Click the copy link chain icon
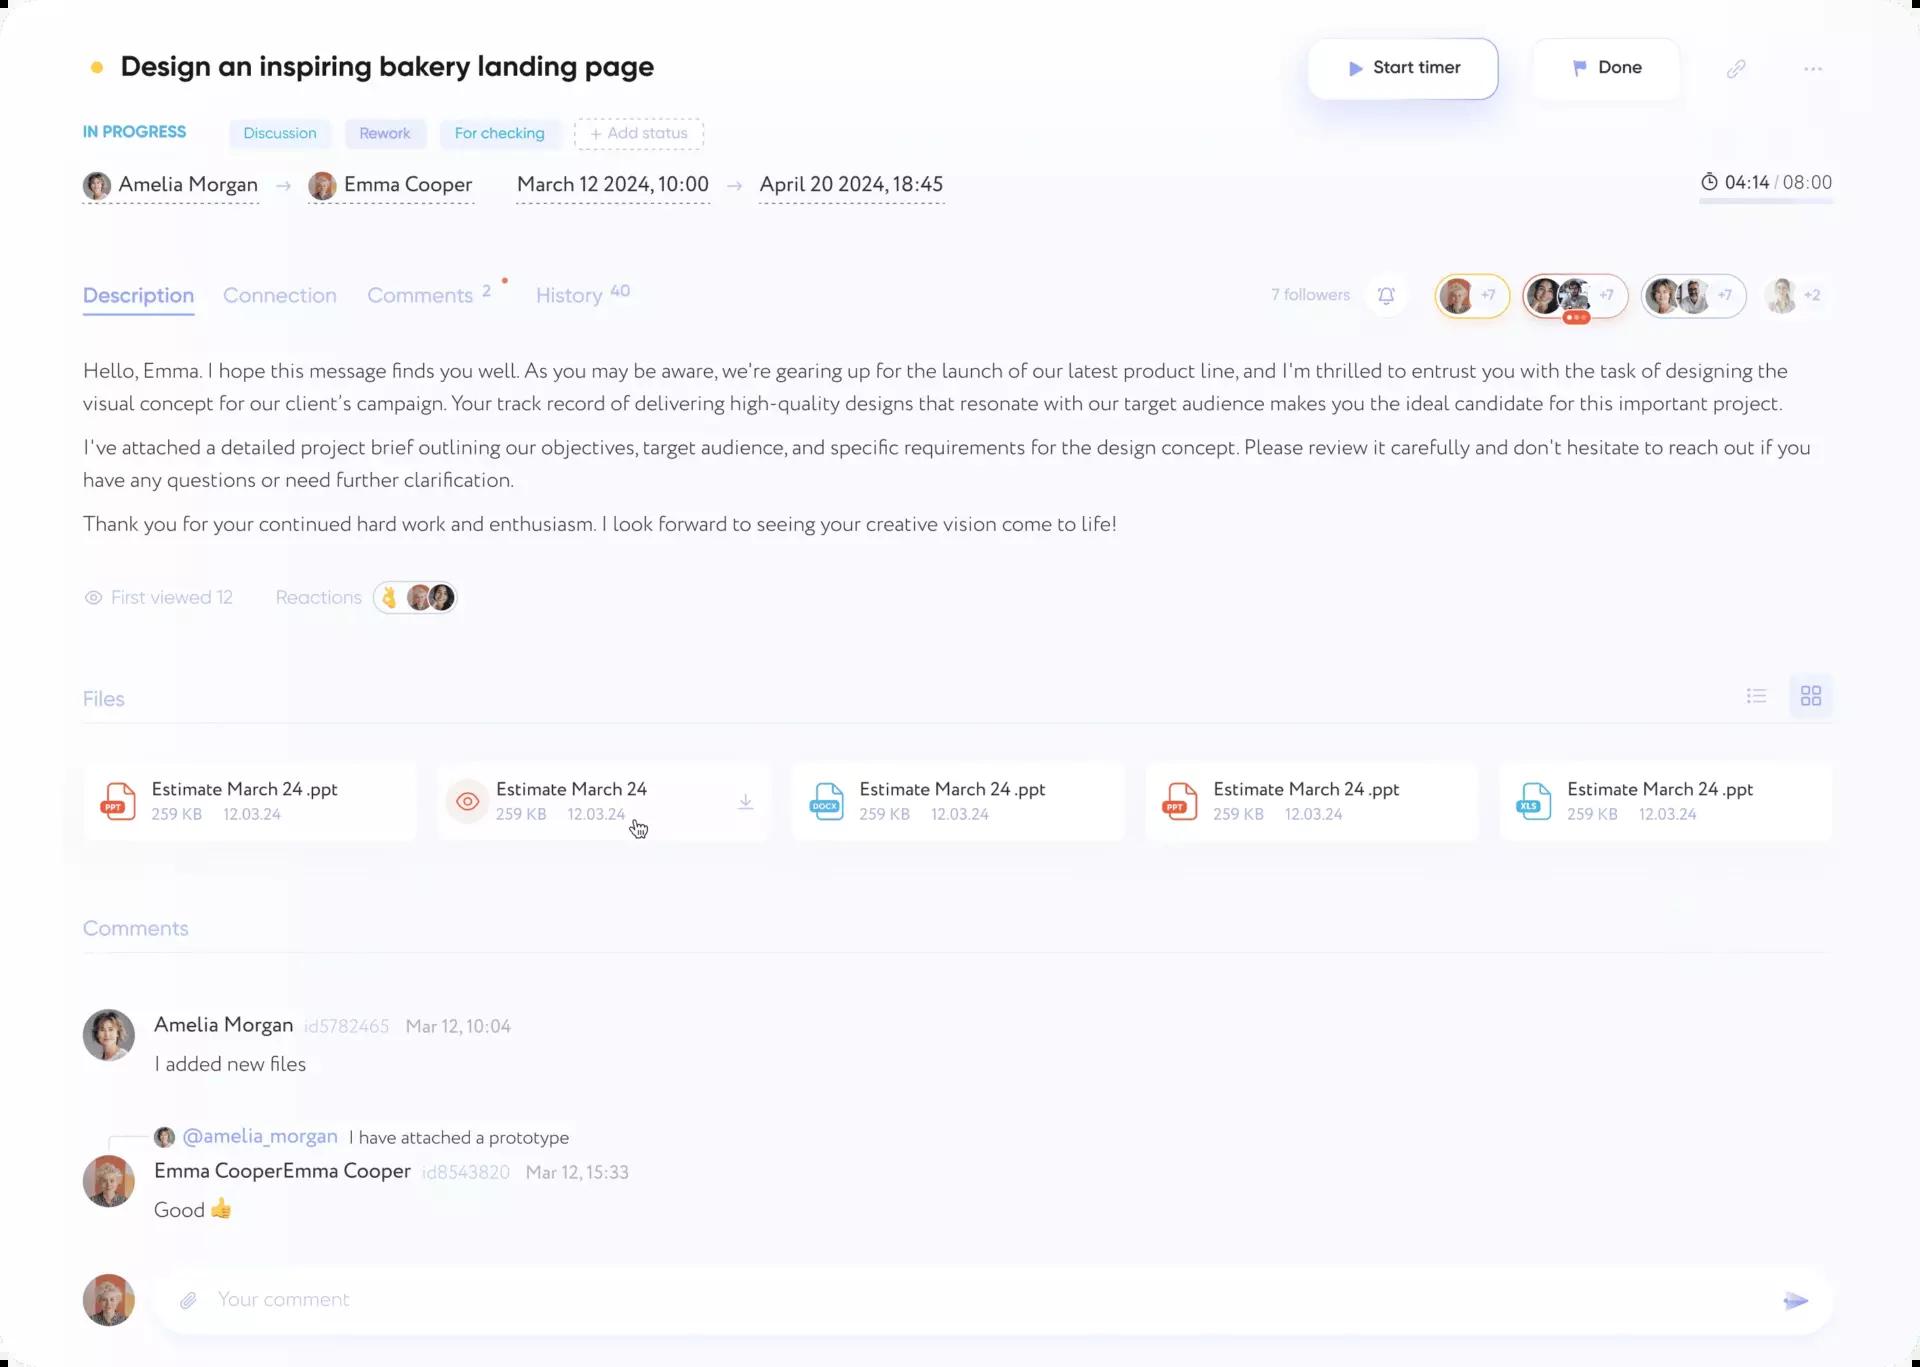1920x1367 pixels. click(1736, 68)
